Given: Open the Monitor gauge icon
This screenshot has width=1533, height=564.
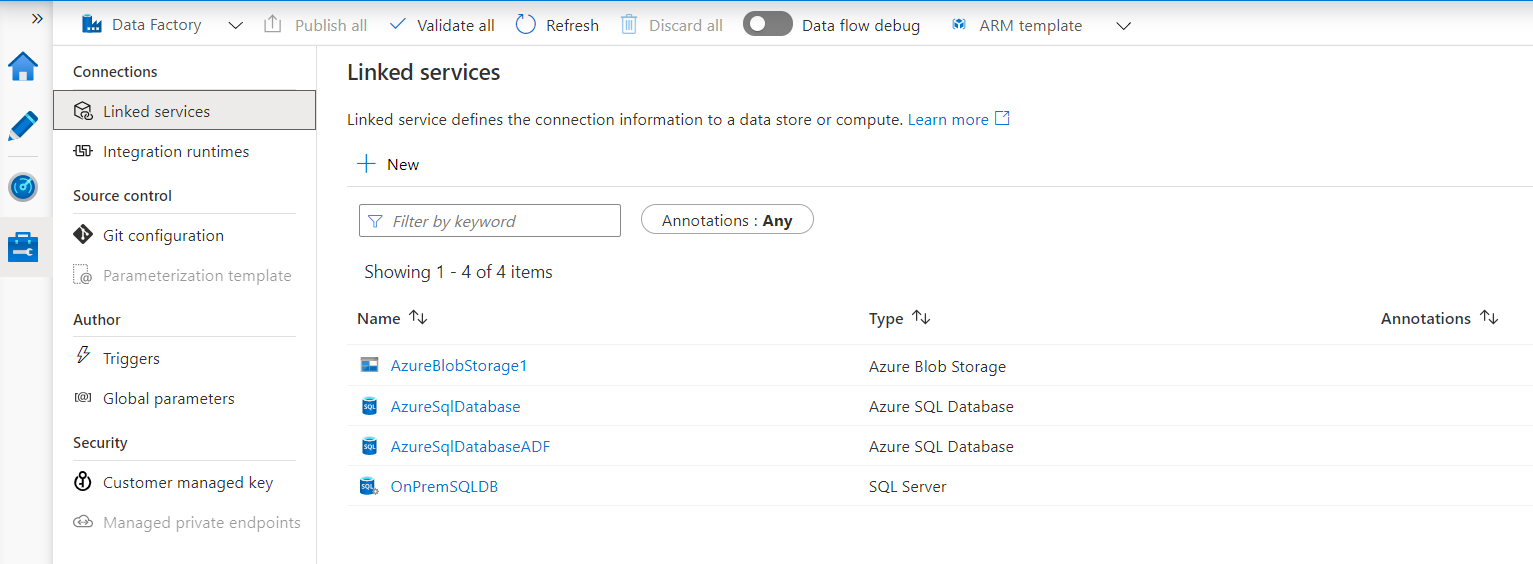Looking at the screenshot, I should click(23, 187).
